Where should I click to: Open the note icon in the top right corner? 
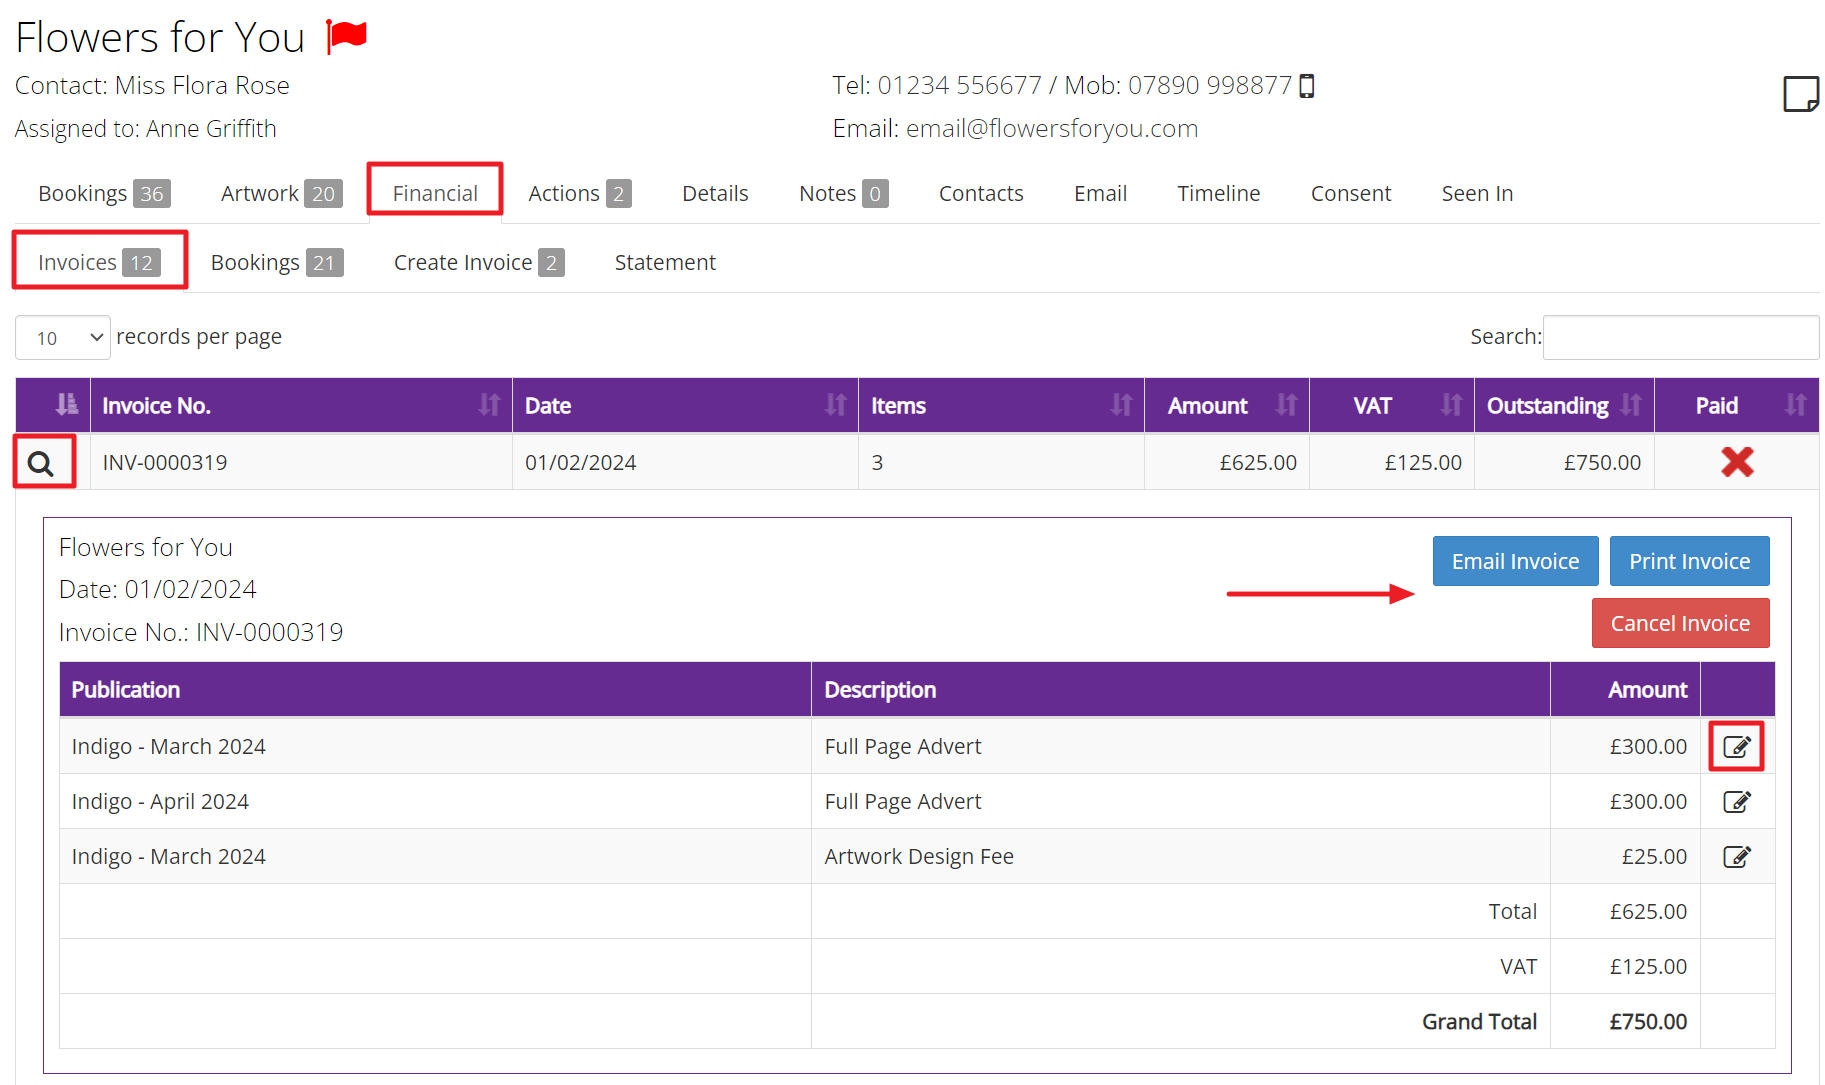click(x=1802, y=94)
